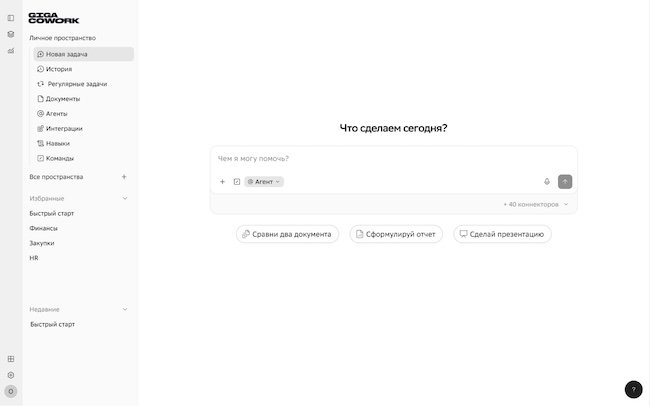
Task: Click the Новая задача chat icon
Action: (x=40, y=54)
